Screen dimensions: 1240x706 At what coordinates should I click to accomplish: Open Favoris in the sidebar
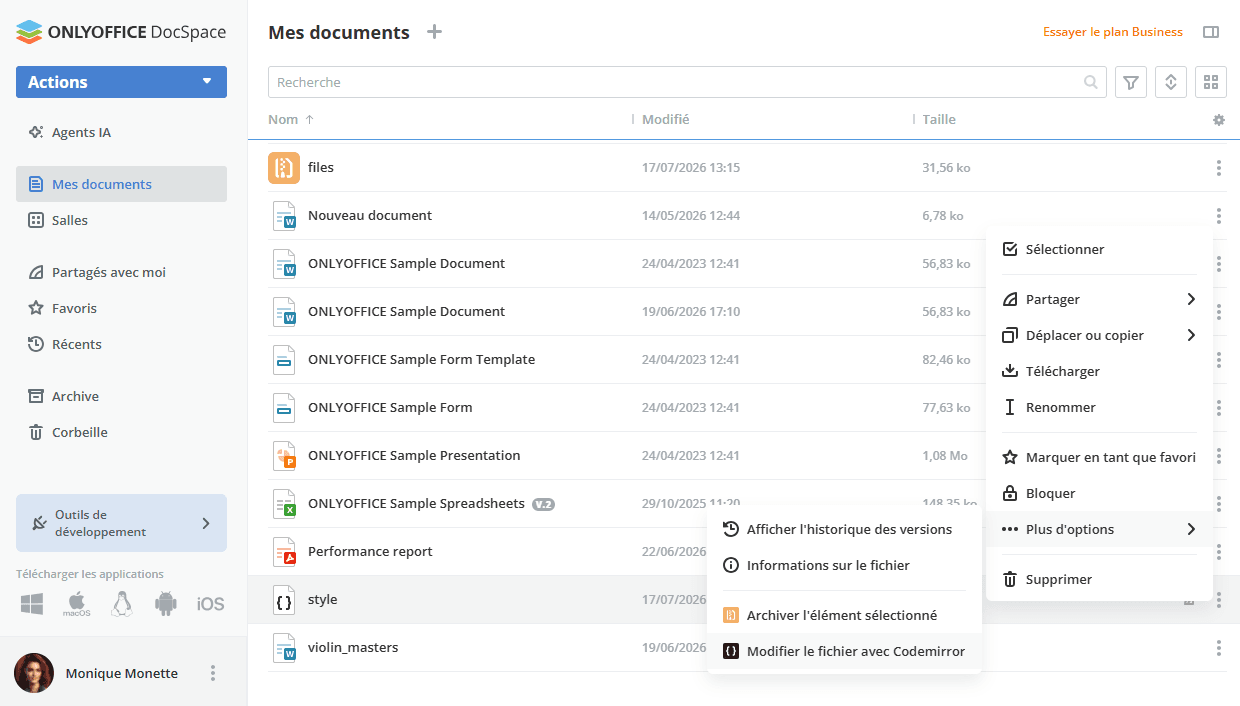coord(121,308)
